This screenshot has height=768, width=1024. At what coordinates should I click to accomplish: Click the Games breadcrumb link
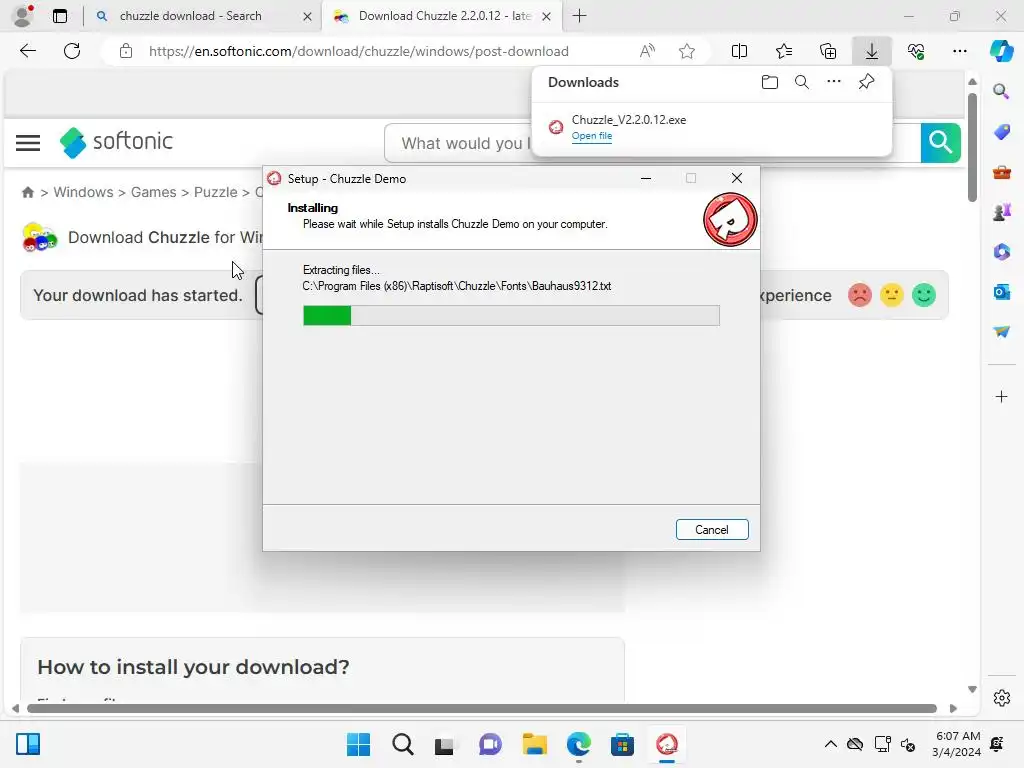pyautogui.click(x=153, y=192)
